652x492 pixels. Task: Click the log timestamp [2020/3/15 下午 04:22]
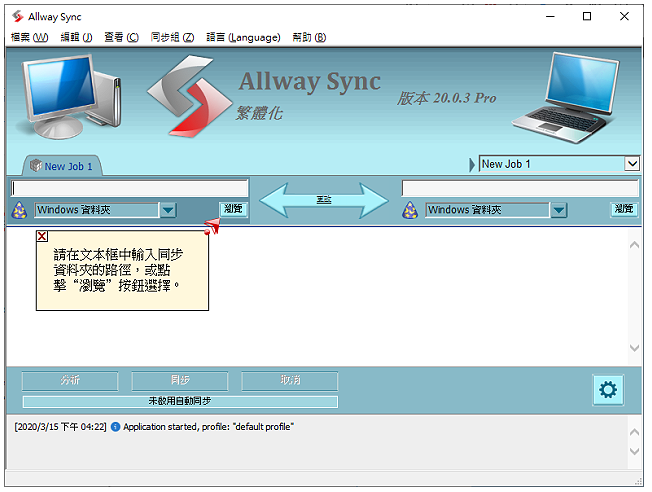(x=61, y=427)
